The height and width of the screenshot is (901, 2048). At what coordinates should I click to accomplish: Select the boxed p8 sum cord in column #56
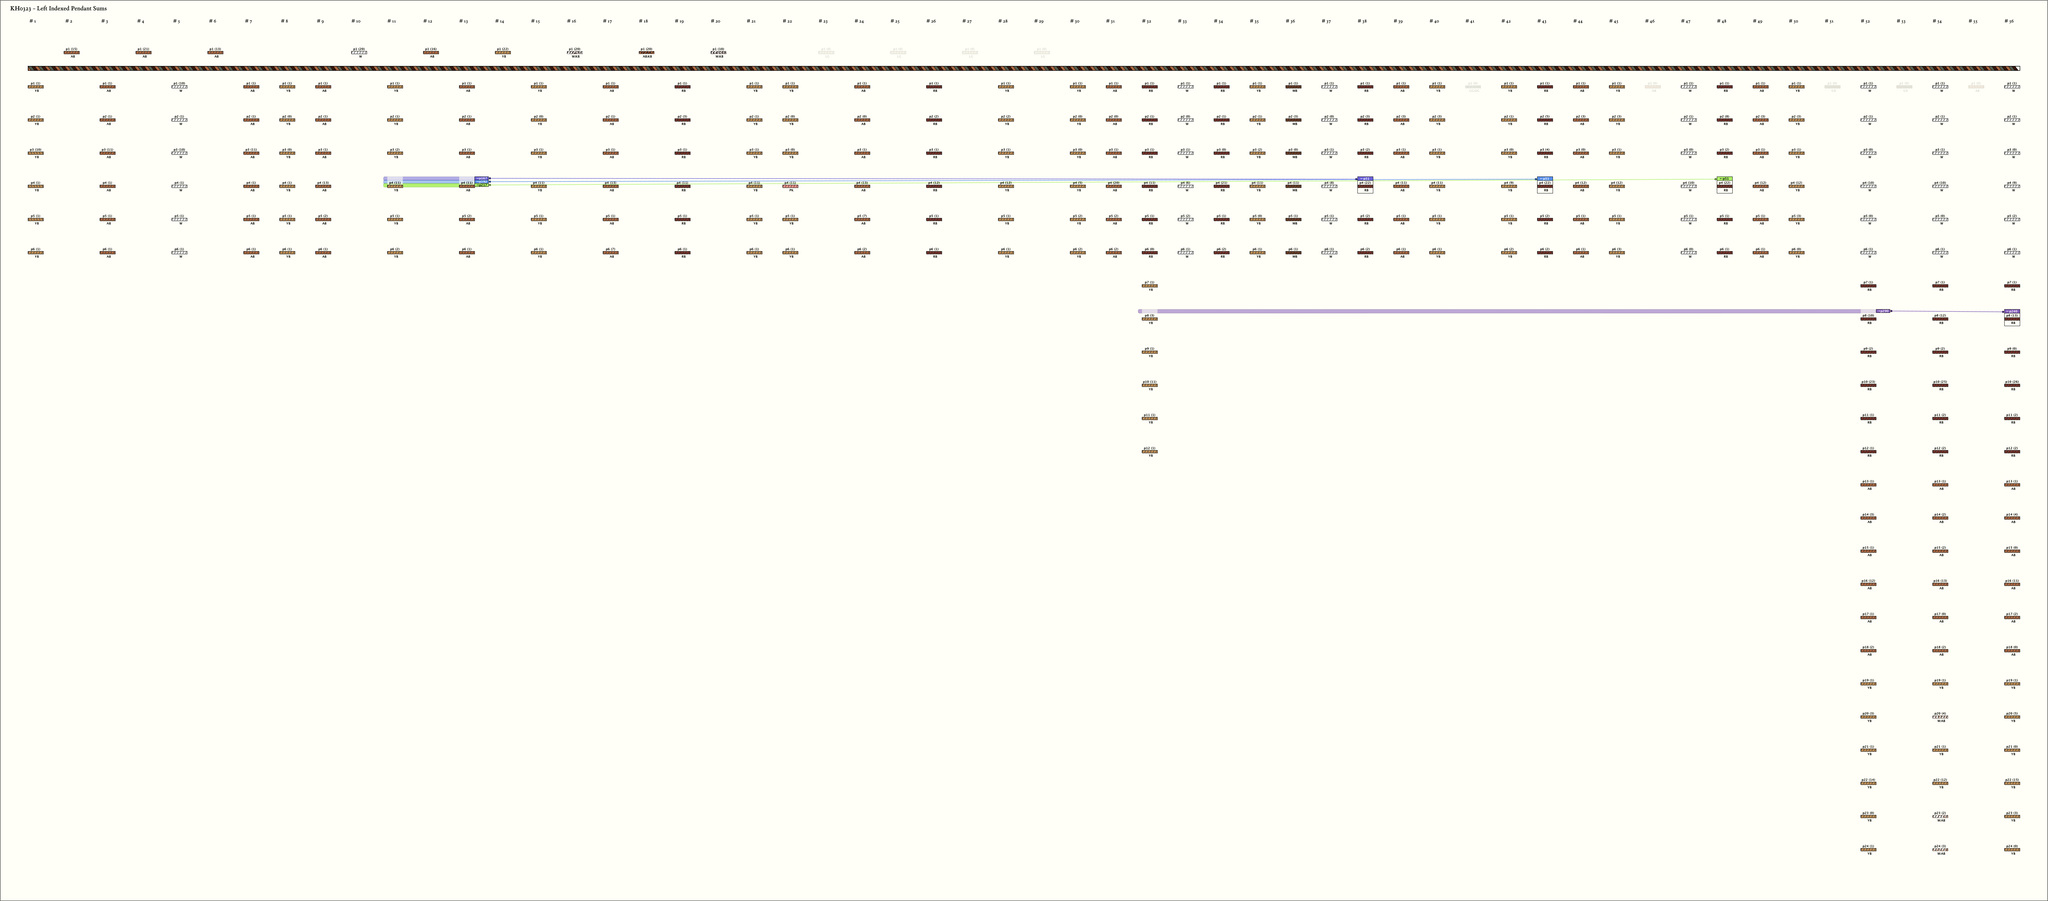(x=2012, y=318)
